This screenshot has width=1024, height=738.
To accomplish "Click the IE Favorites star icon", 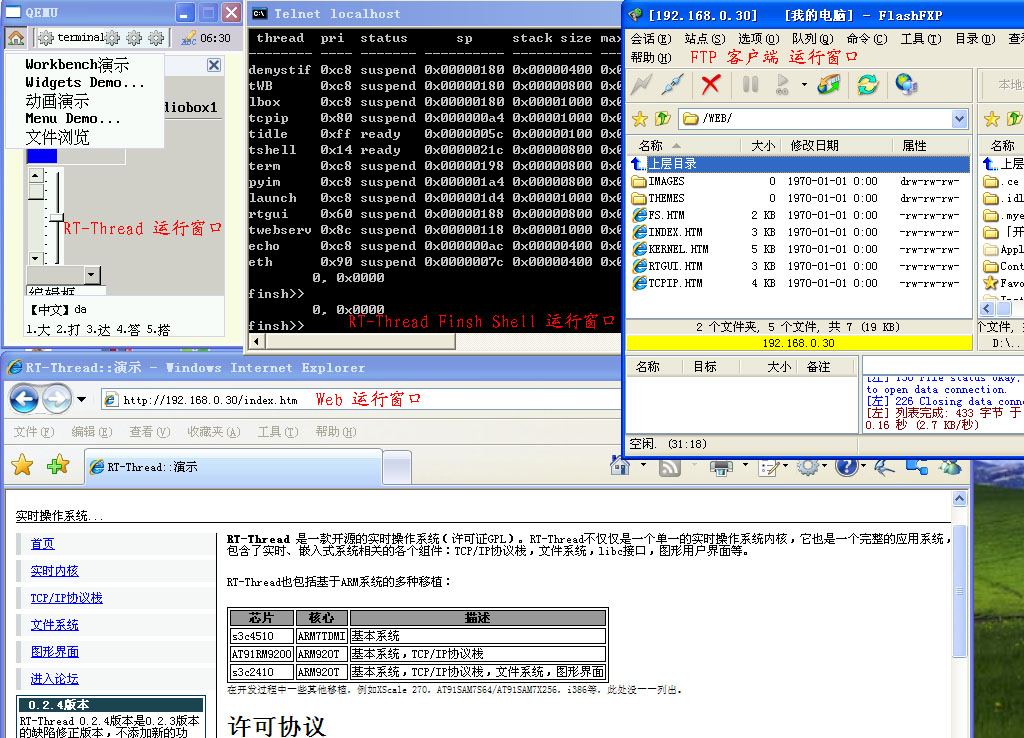I will pos(22,465).
